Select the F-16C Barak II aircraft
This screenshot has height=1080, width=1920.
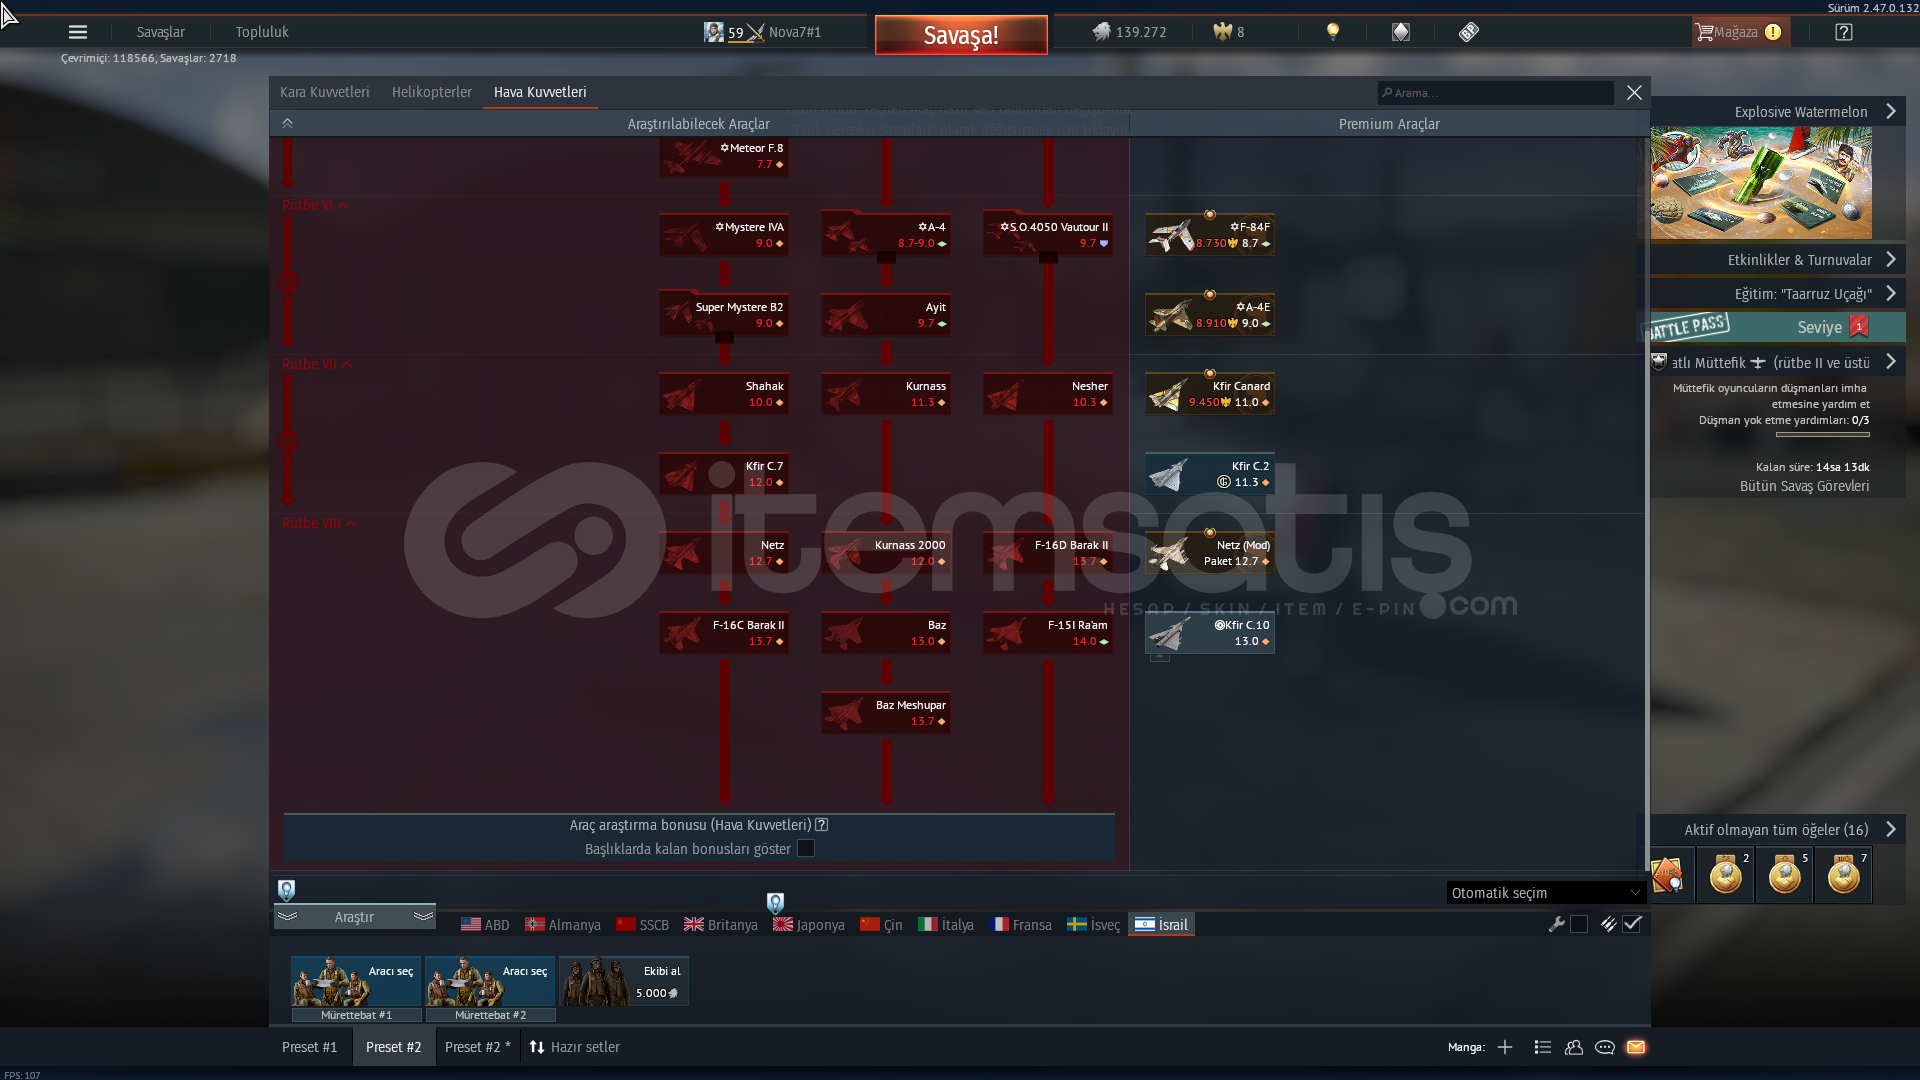724,633
